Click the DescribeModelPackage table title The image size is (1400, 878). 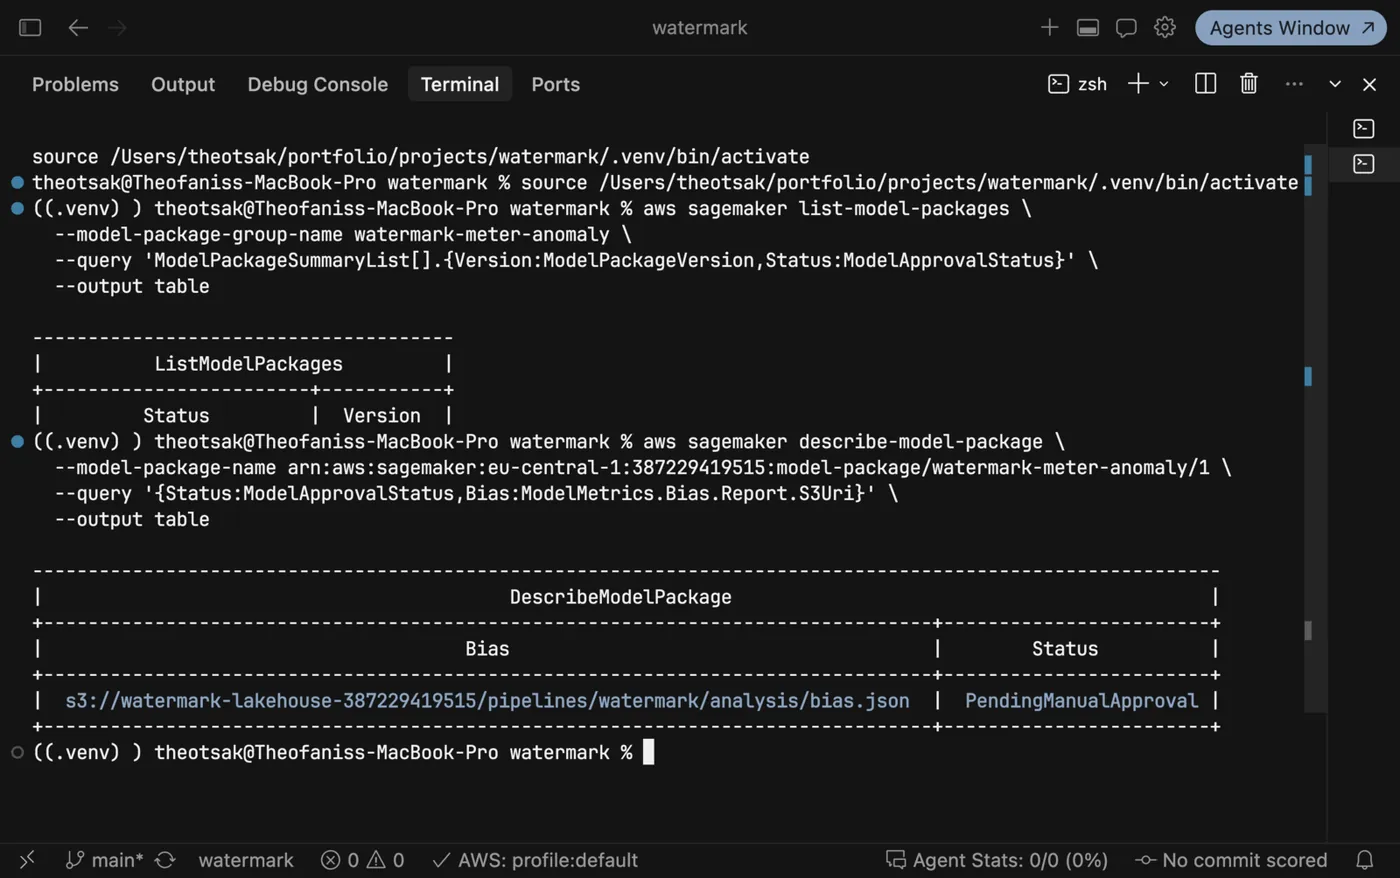click(620, 597)
